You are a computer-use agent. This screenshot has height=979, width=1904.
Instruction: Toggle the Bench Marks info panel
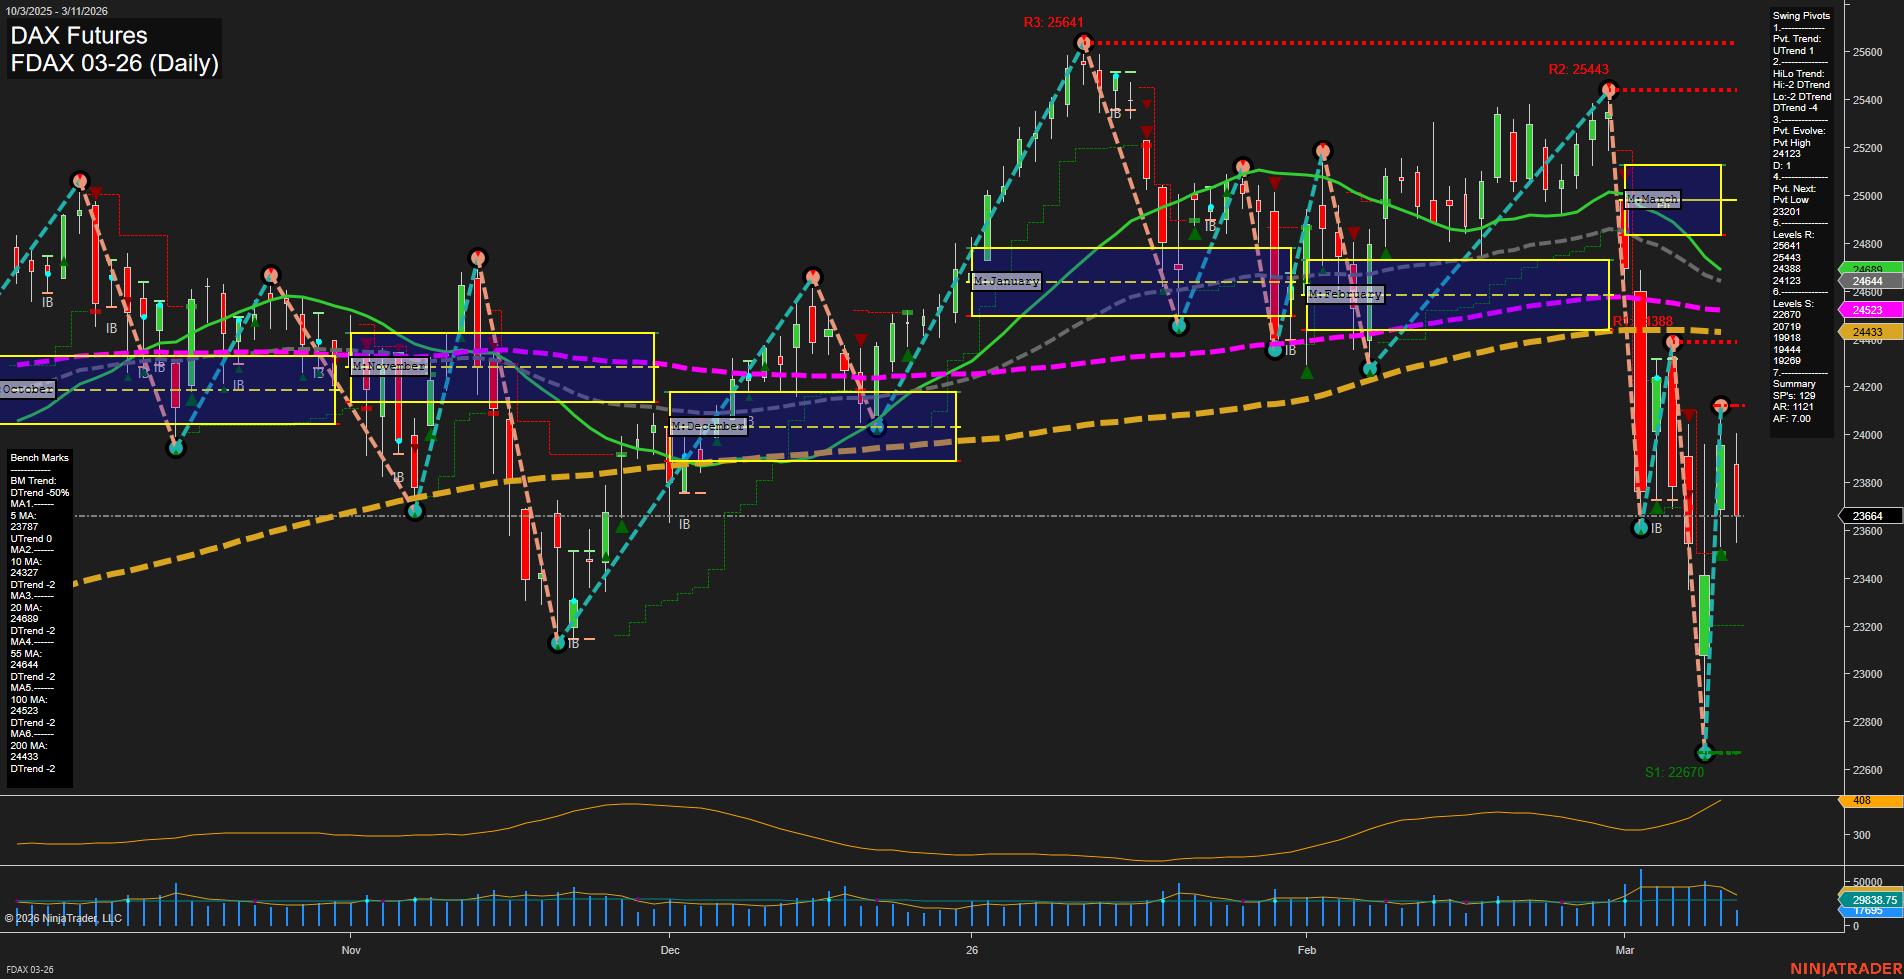pyautogui.click(x=38, y=457)
